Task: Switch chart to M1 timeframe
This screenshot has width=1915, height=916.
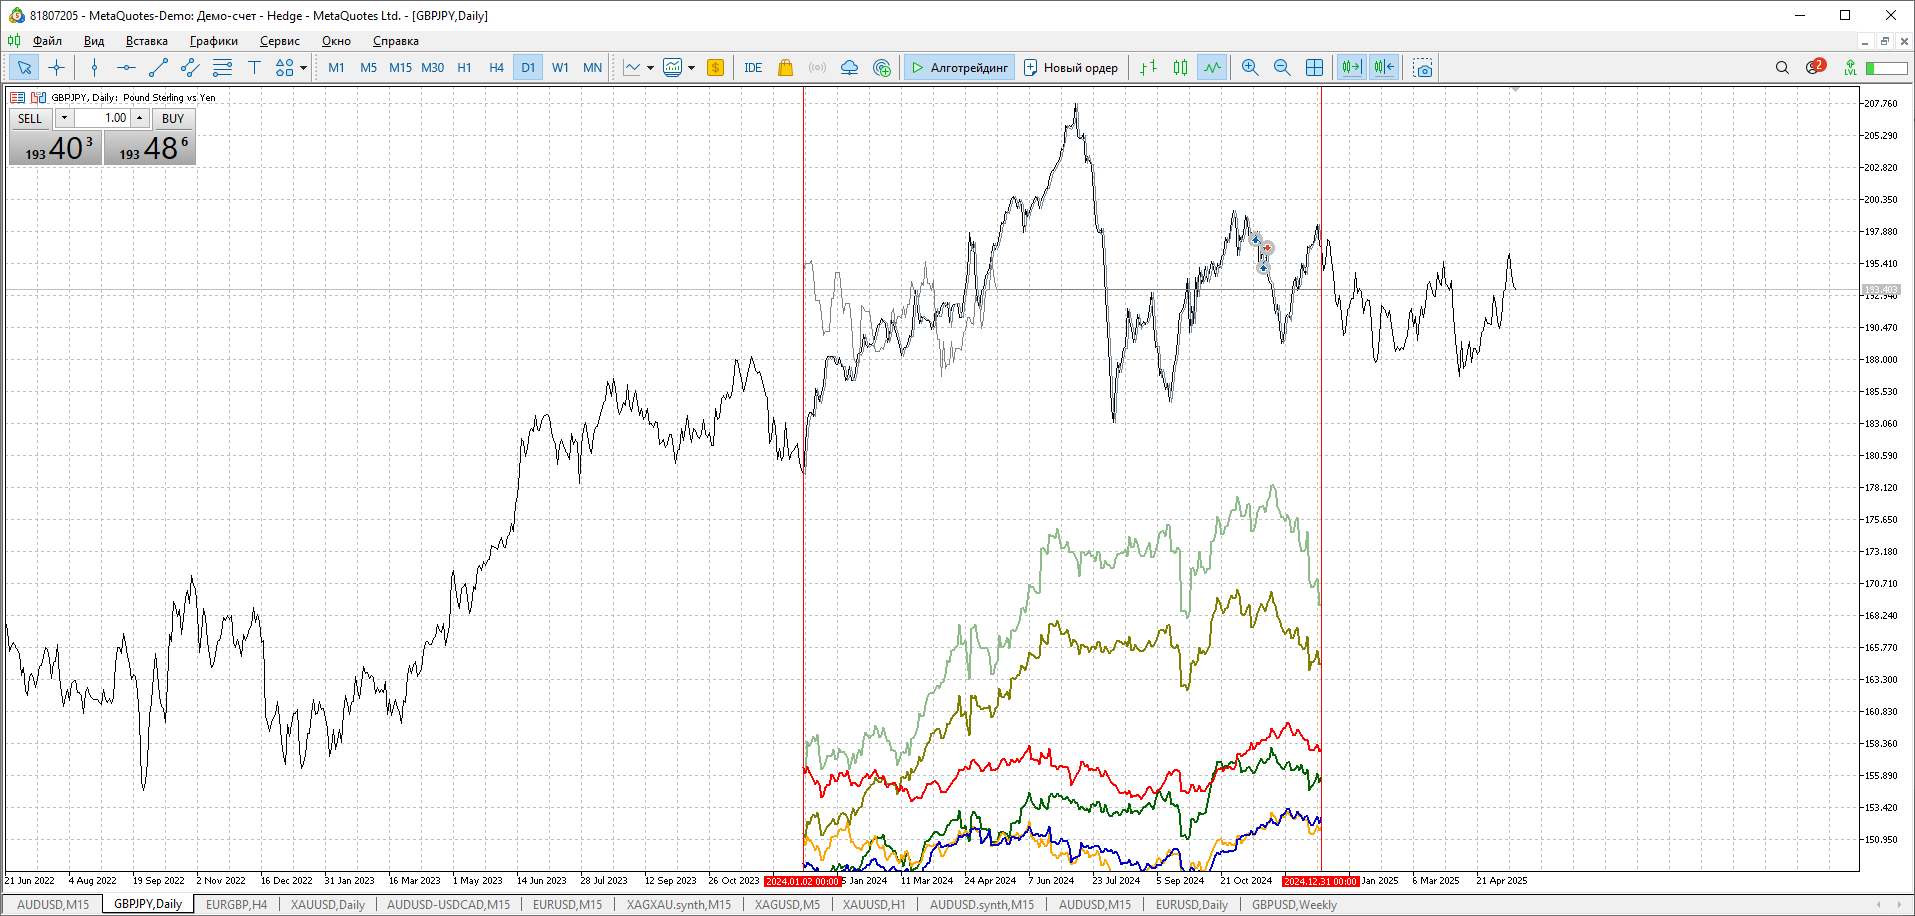Action: pyautogui.click(x=336, y=68)
